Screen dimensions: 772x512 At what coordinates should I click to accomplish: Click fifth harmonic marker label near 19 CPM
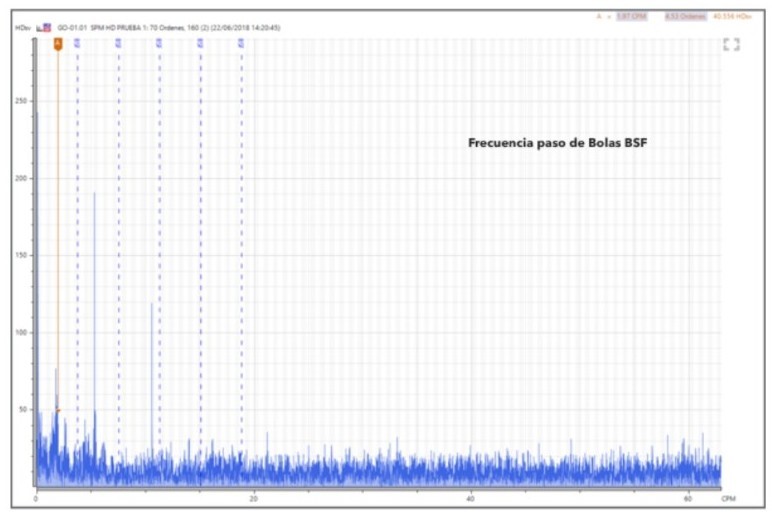[x=241, y=43]
